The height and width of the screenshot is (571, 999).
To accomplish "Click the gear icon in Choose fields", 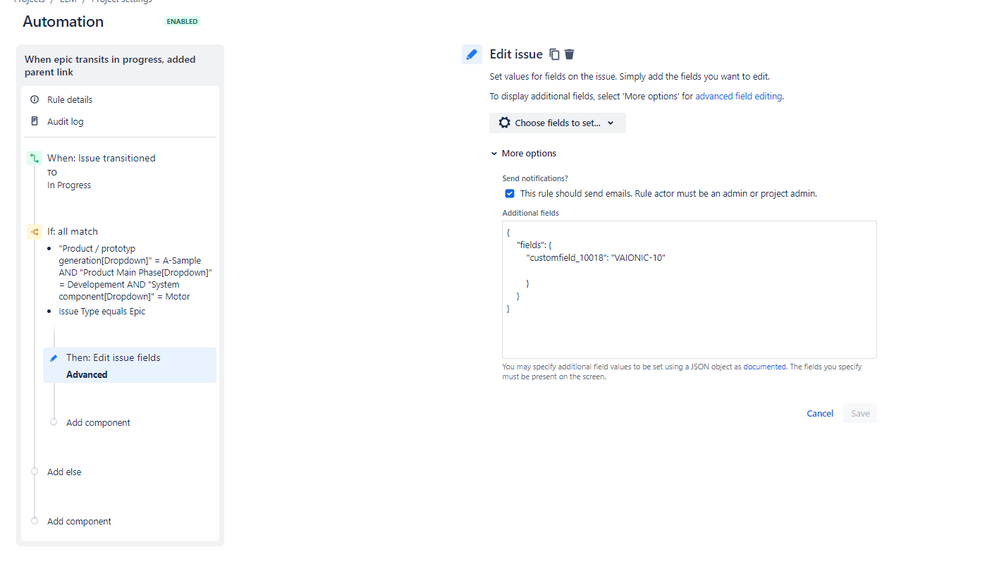I will pyautogui.click(x=505, y=123).
